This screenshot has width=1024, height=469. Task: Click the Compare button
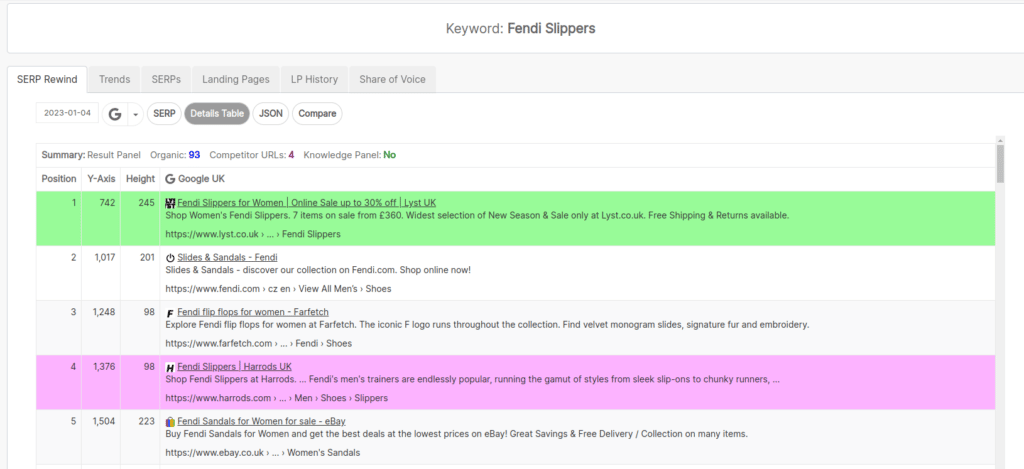coord(317,114)
